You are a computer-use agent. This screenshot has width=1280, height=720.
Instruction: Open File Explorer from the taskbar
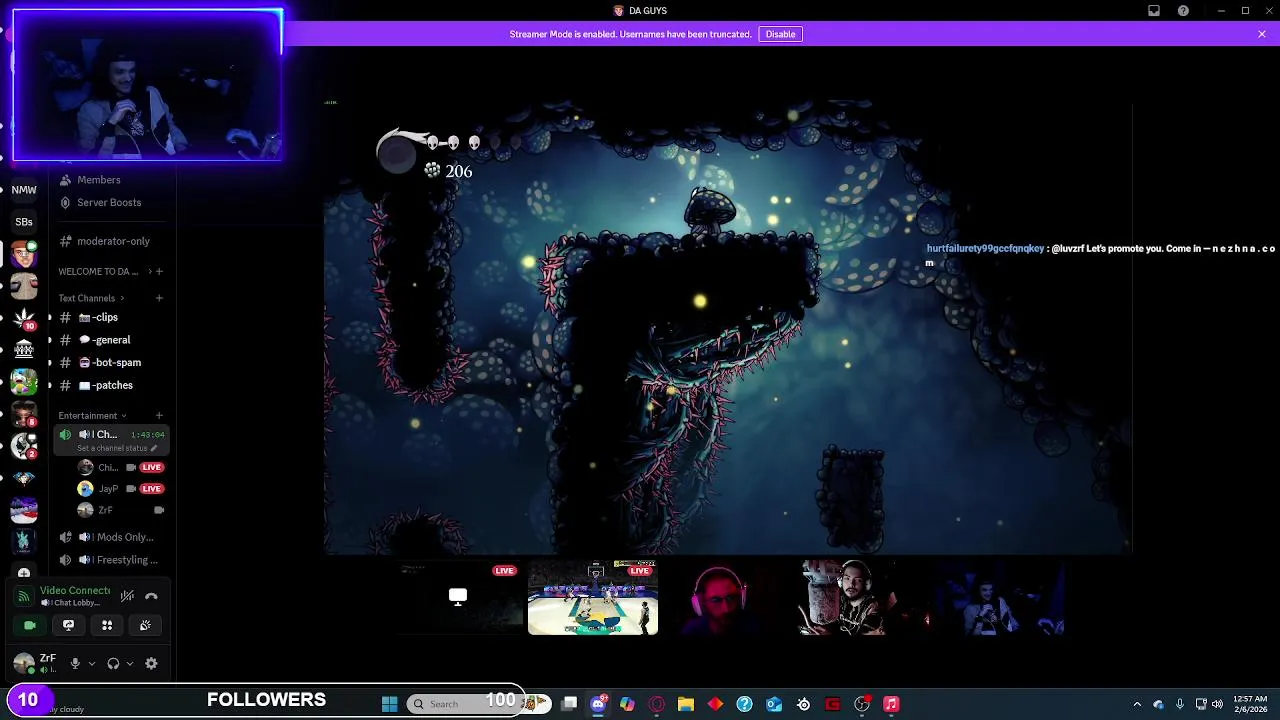[x=686, y=704]
